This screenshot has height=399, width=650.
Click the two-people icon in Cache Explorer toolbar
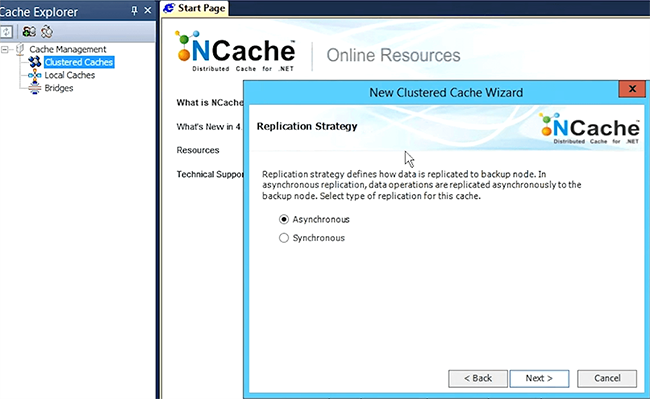[x=29, y=31]
